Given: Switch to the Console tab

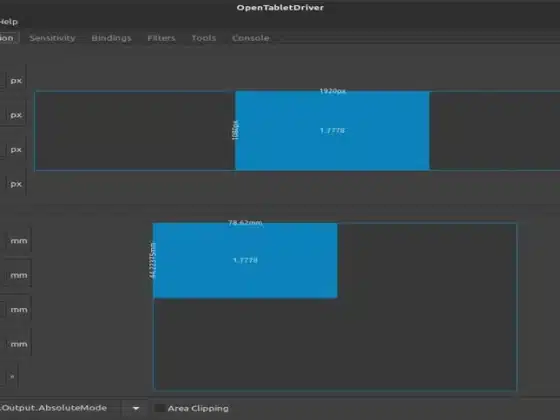Looking at the screenshot, I should tap(250, 38).
